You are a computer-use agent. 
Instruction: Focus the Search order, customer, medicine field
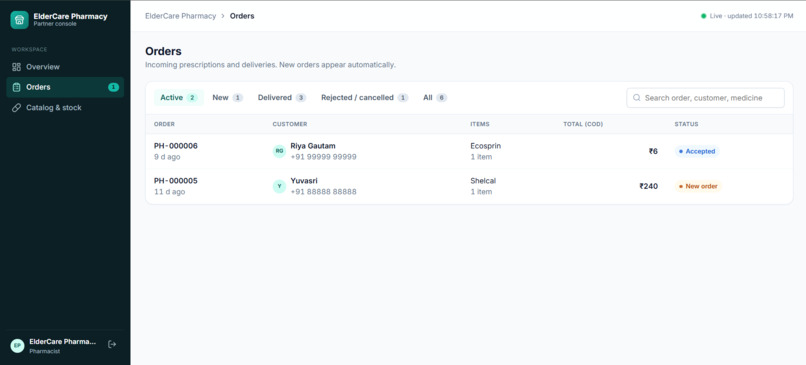pos(705,98)
